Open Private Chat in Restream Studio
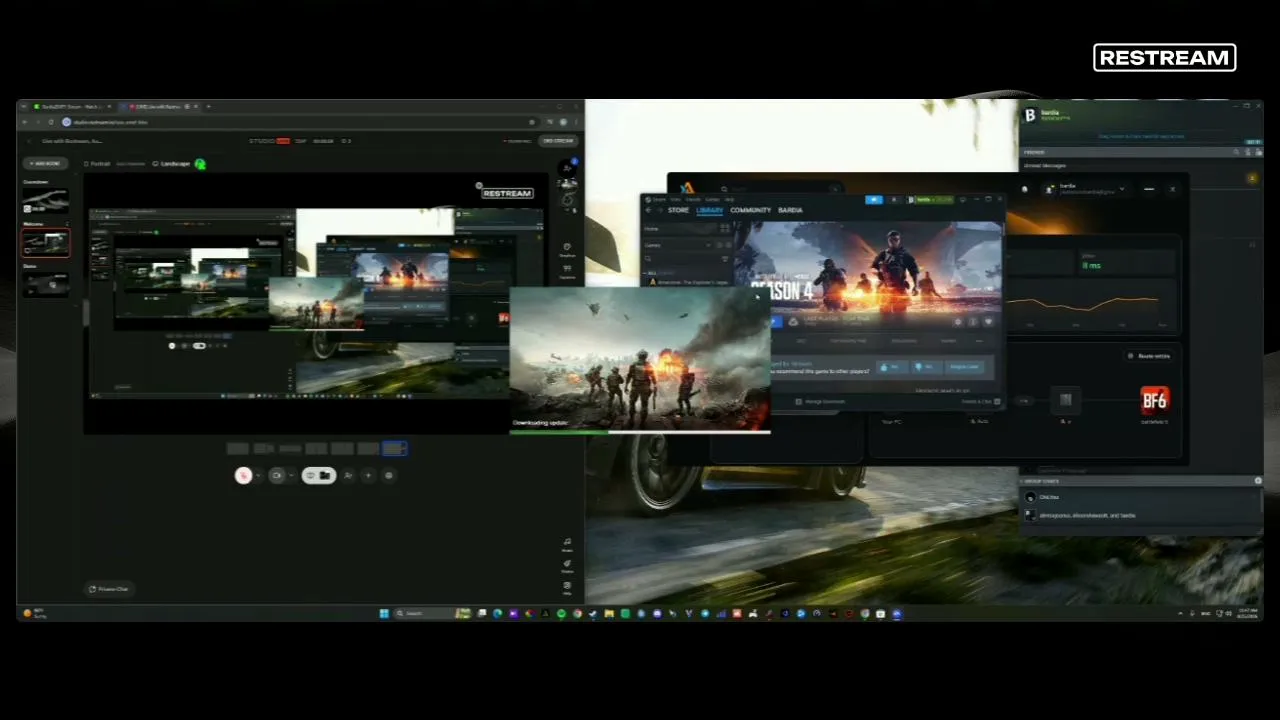 [x=108, y=589]
